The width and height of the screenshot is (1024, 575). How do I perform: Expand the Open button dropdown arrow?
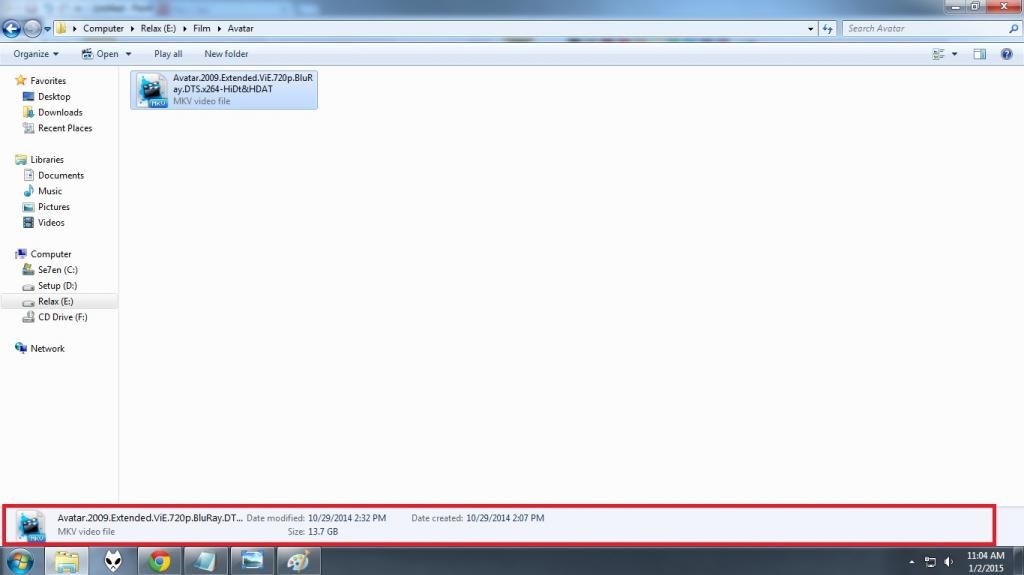coord(129,54)
